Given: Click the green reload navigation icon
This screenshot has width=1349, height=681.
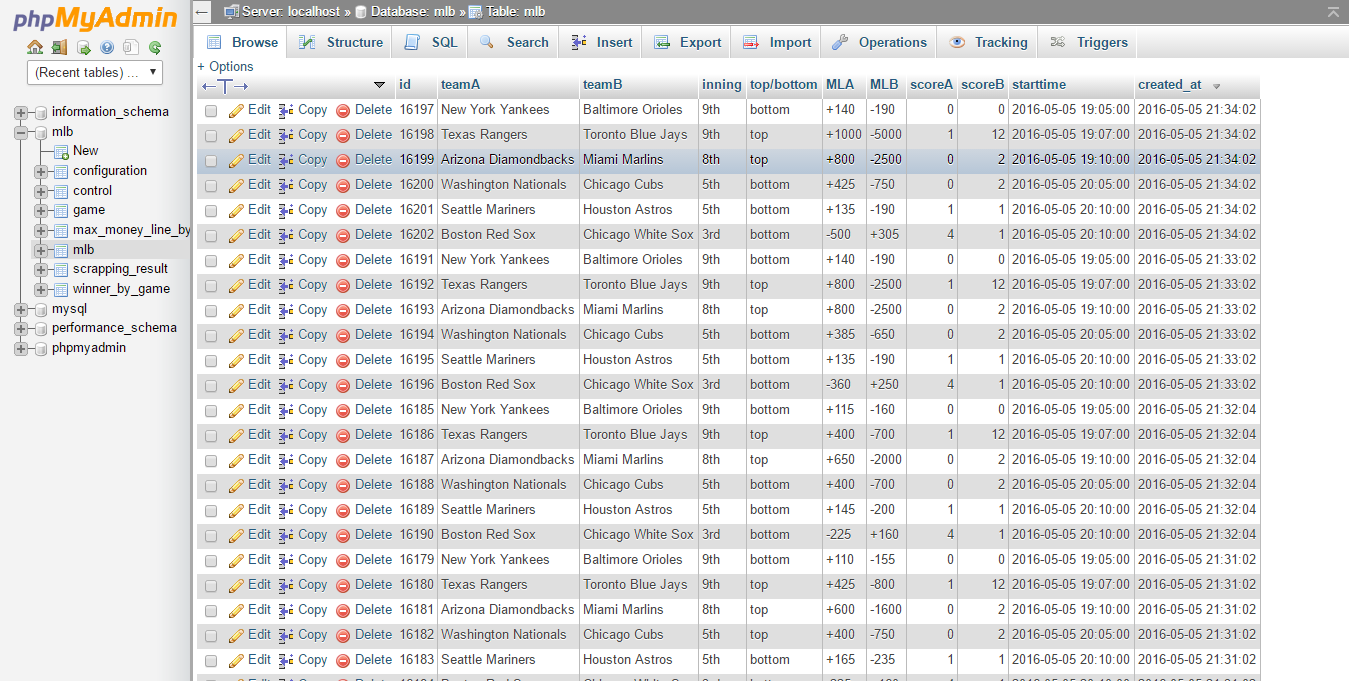Looking at the screenshot, I should (155, 47).
